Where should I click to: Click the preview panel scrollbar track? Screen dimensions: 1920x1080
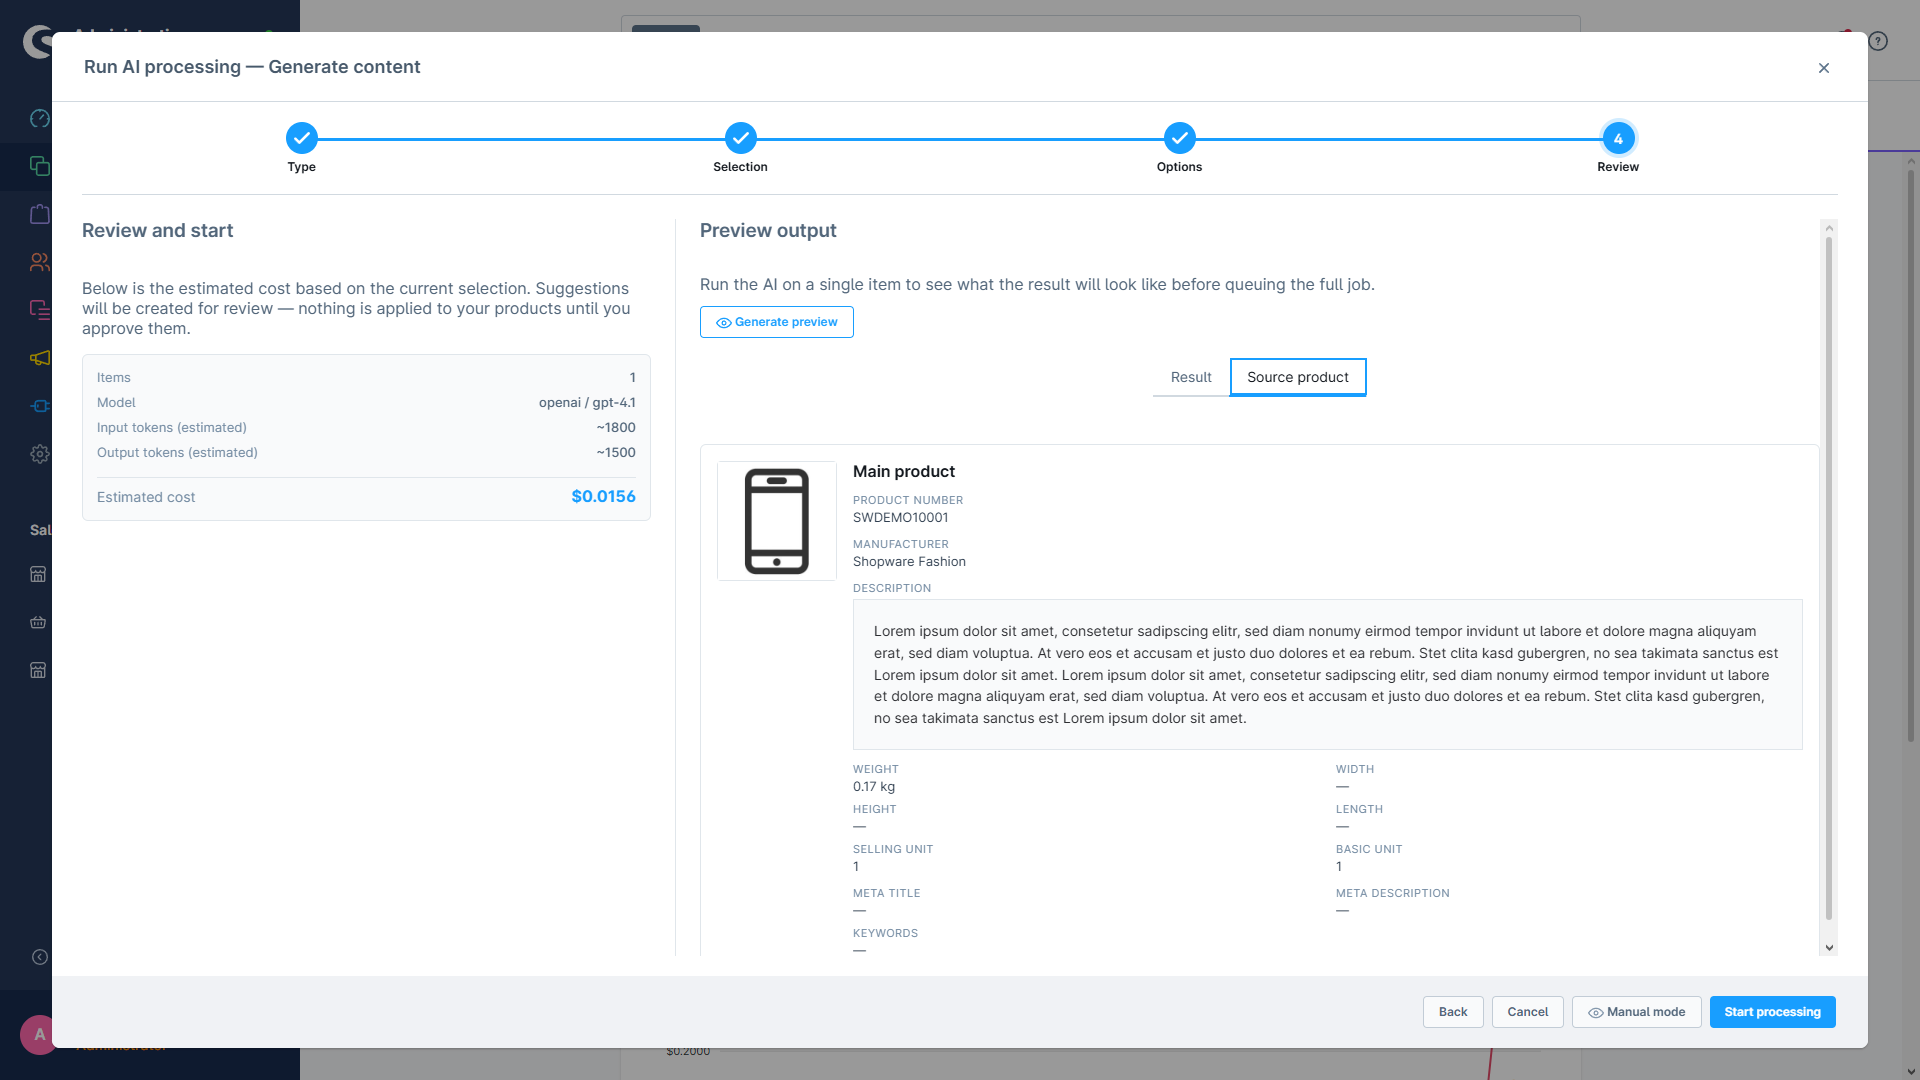(1829, 588)
